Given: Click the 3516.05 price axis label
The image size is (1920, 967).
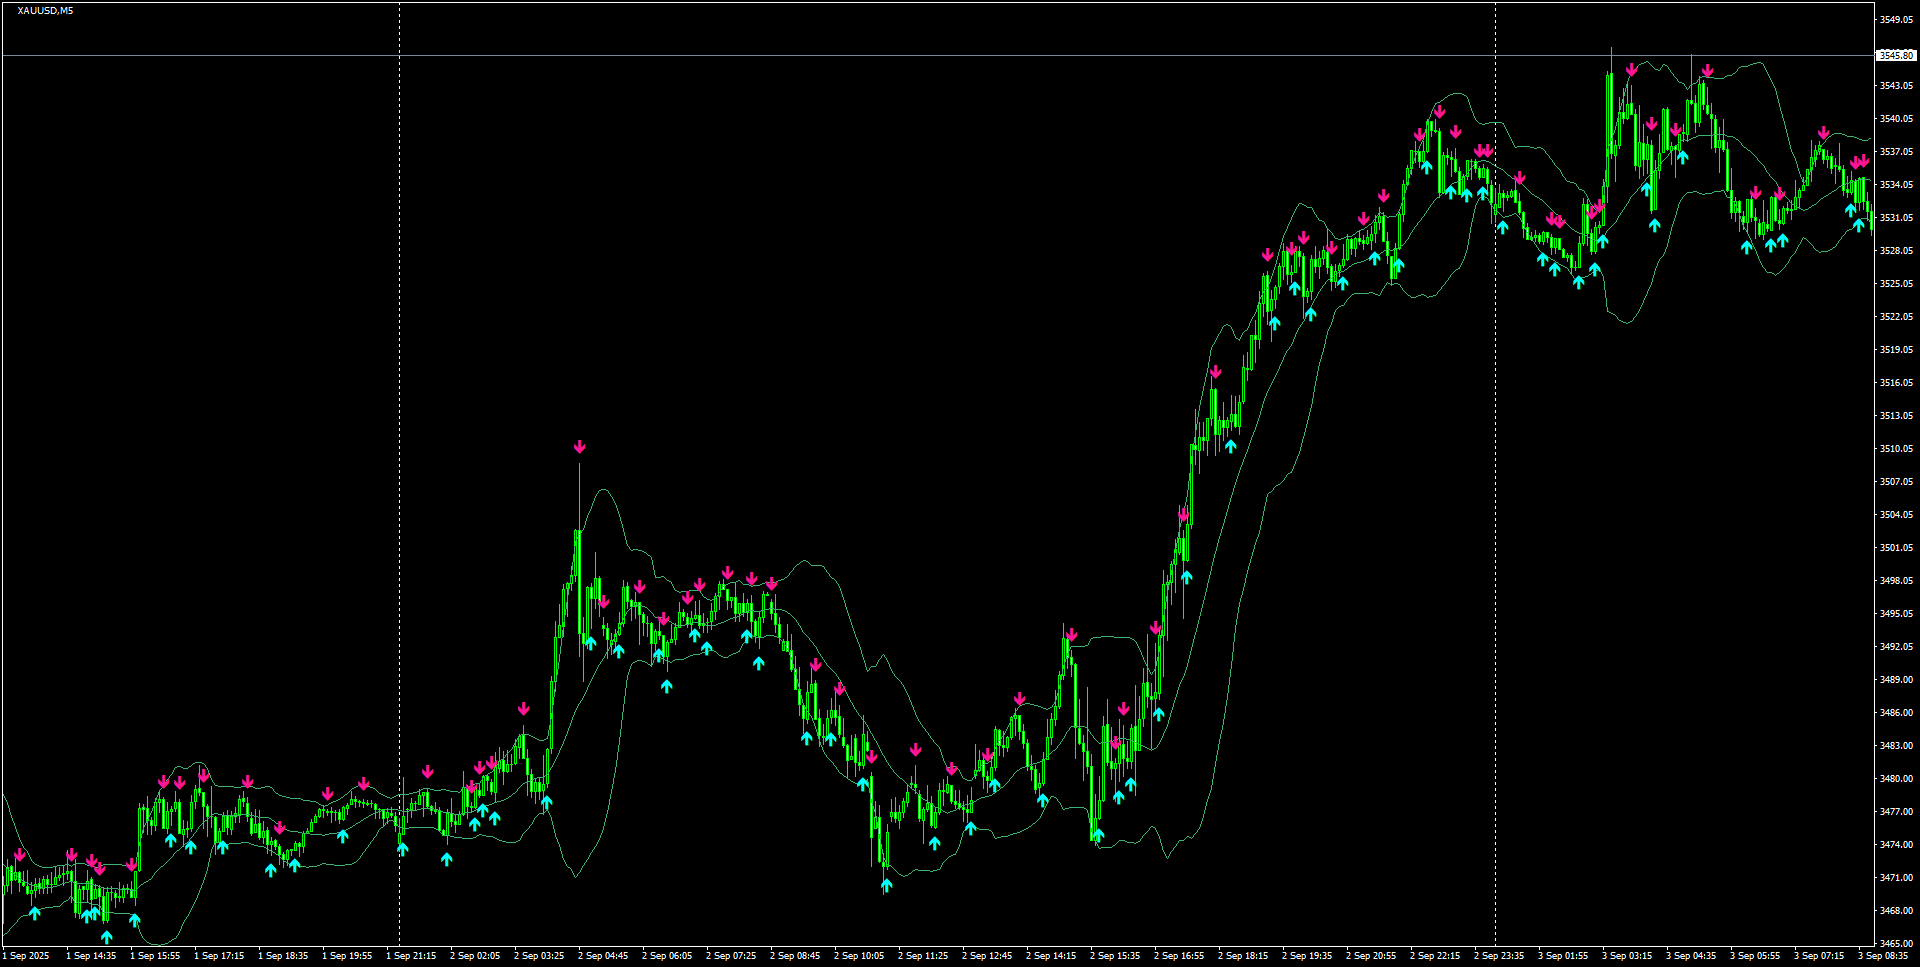Looking at the screenshot, I should 1896,383.
